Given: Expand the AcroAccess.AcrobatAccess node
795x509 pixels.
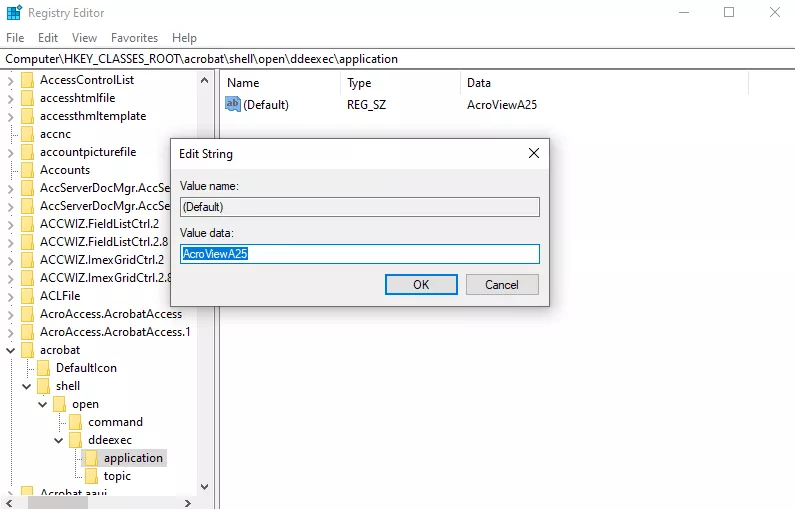Looking at the screenshot, I should click(x=11, y=314).
